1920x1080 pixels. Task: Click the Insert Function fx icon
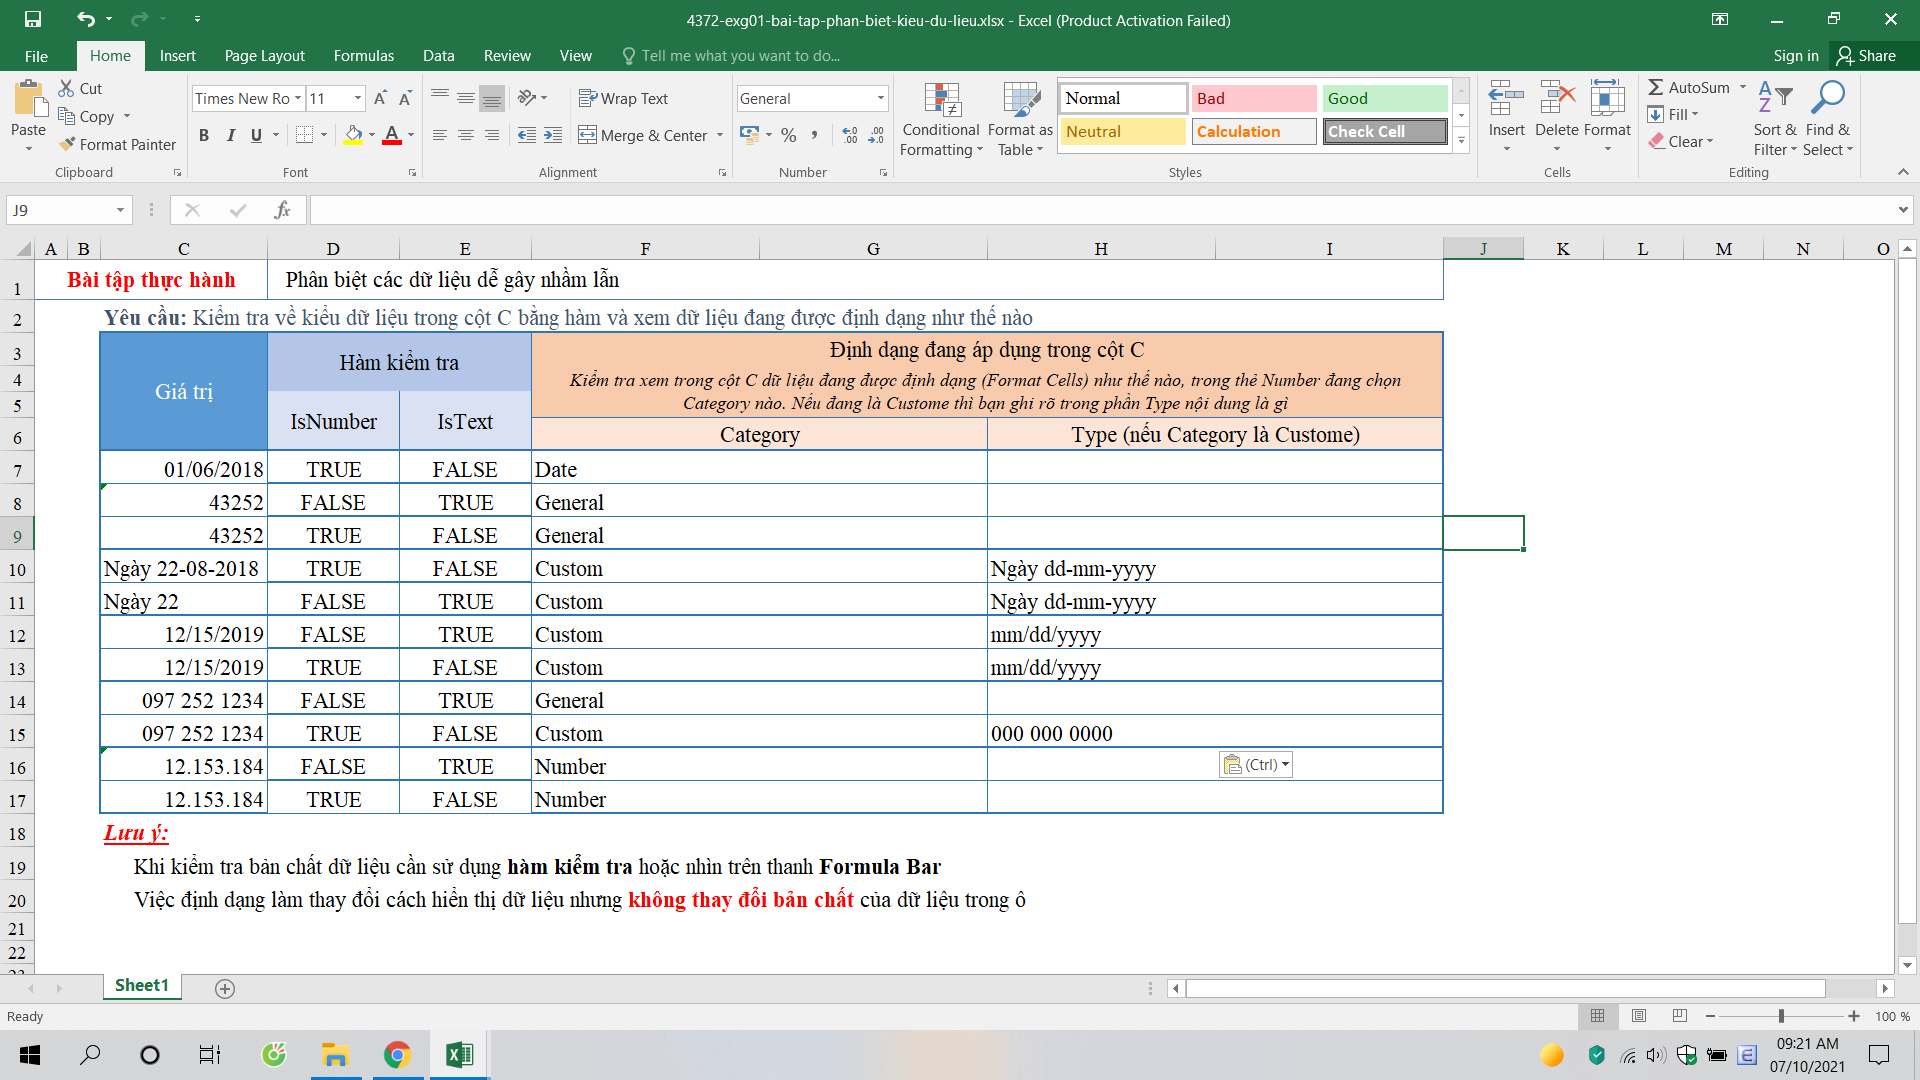click(282, 210)
